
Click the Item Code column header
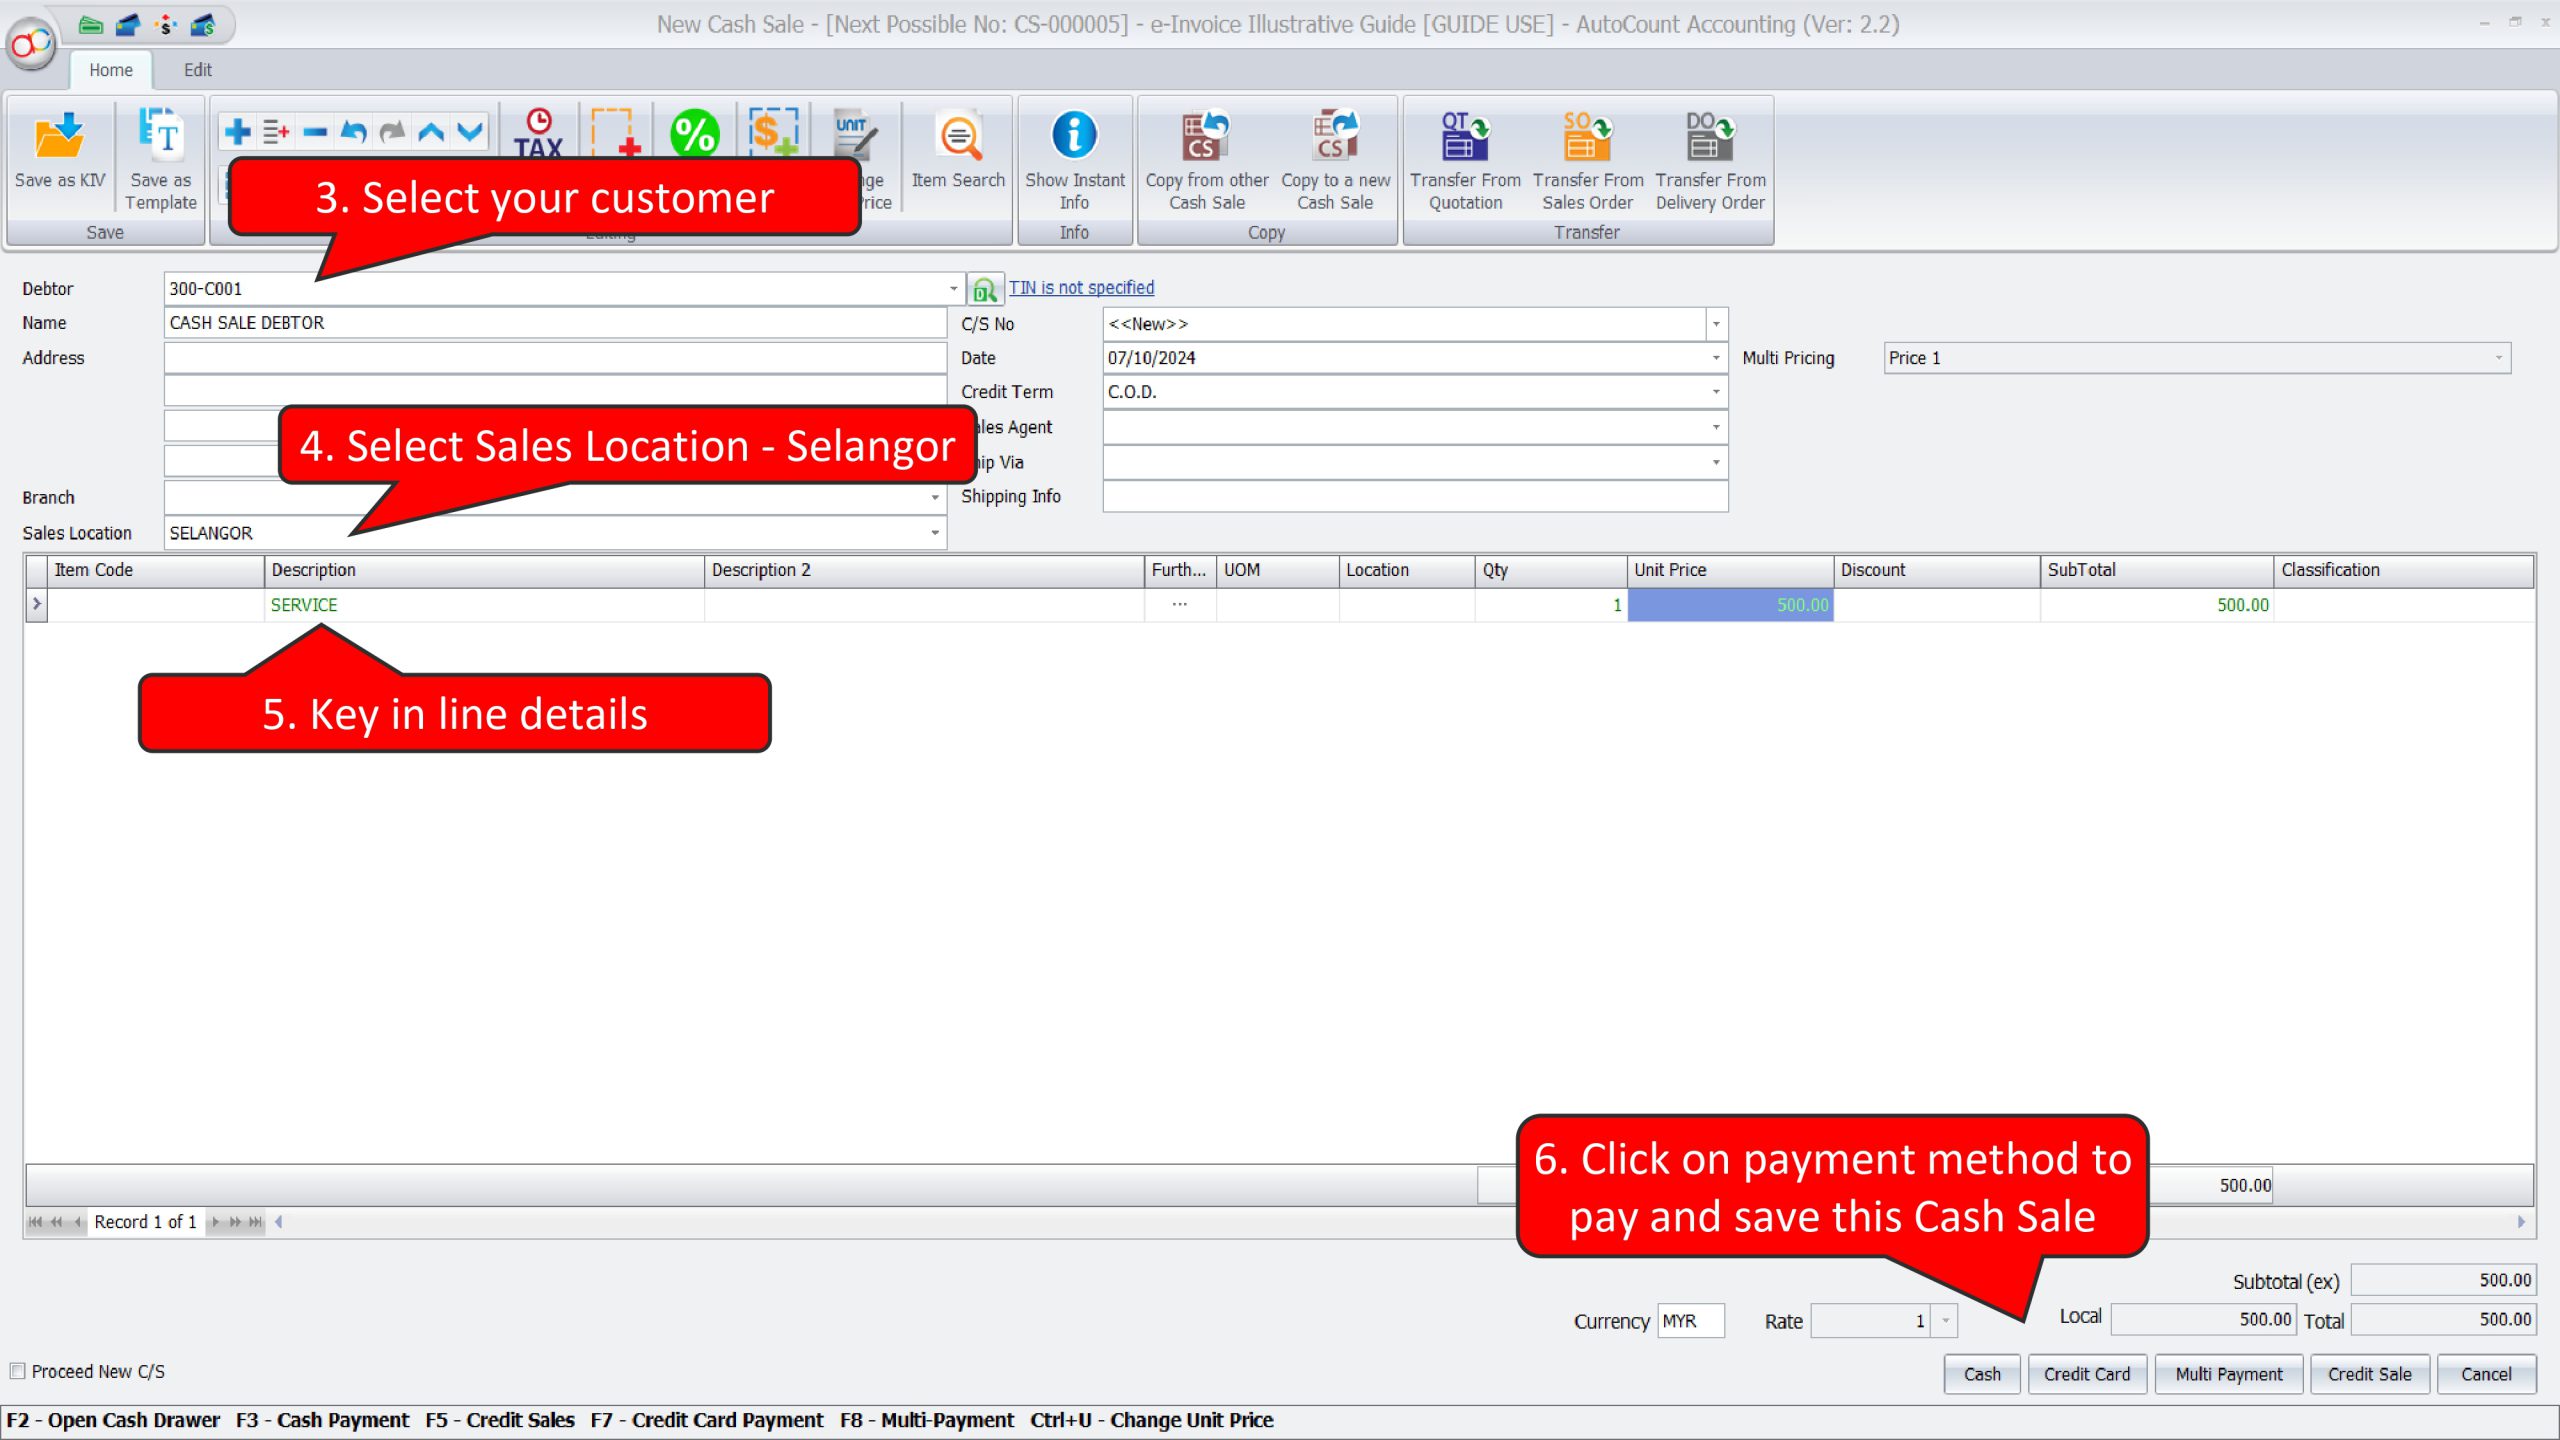pos(156,570)
